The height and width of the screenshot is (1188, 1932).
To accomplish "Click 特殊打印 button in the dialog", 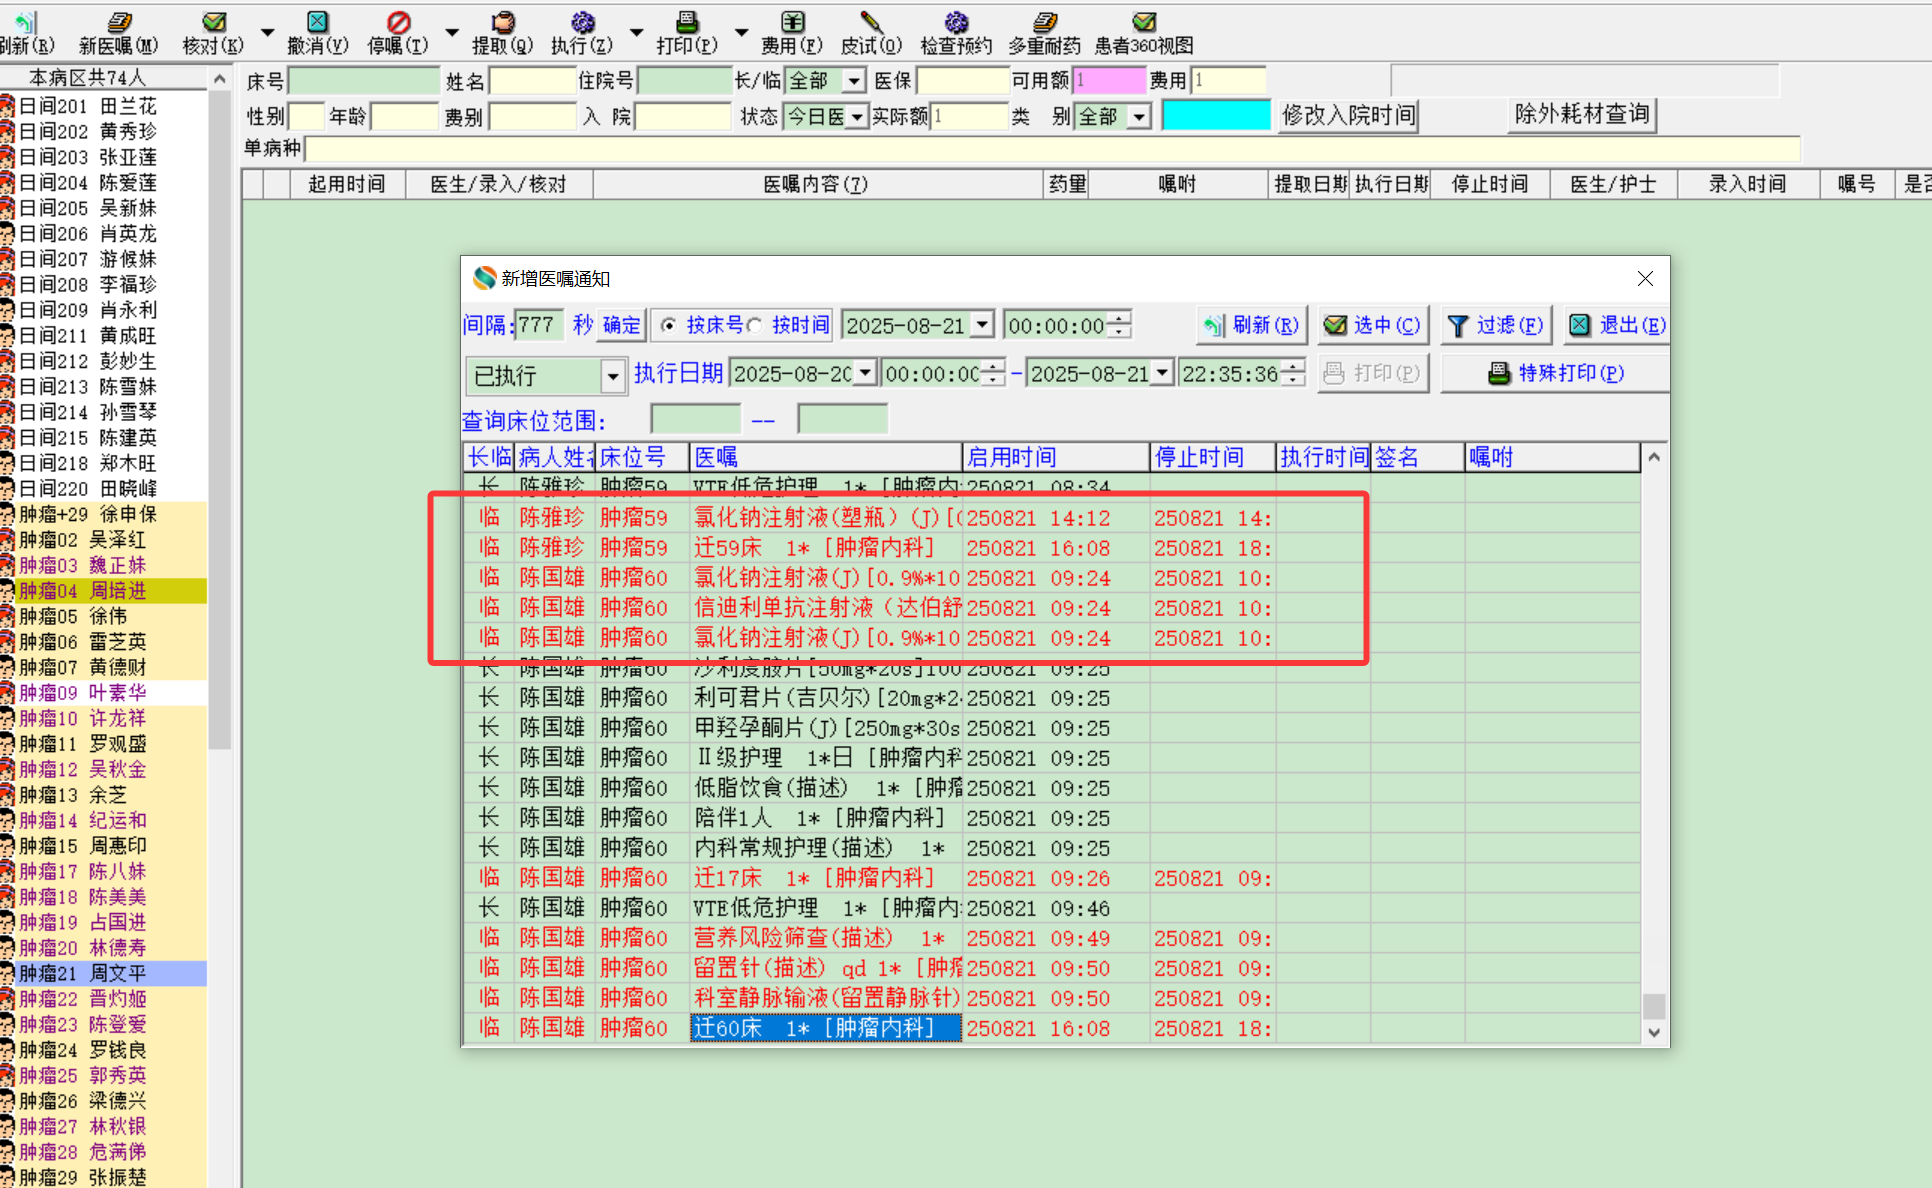I will pyautogui.click(x=1555, y=373).
